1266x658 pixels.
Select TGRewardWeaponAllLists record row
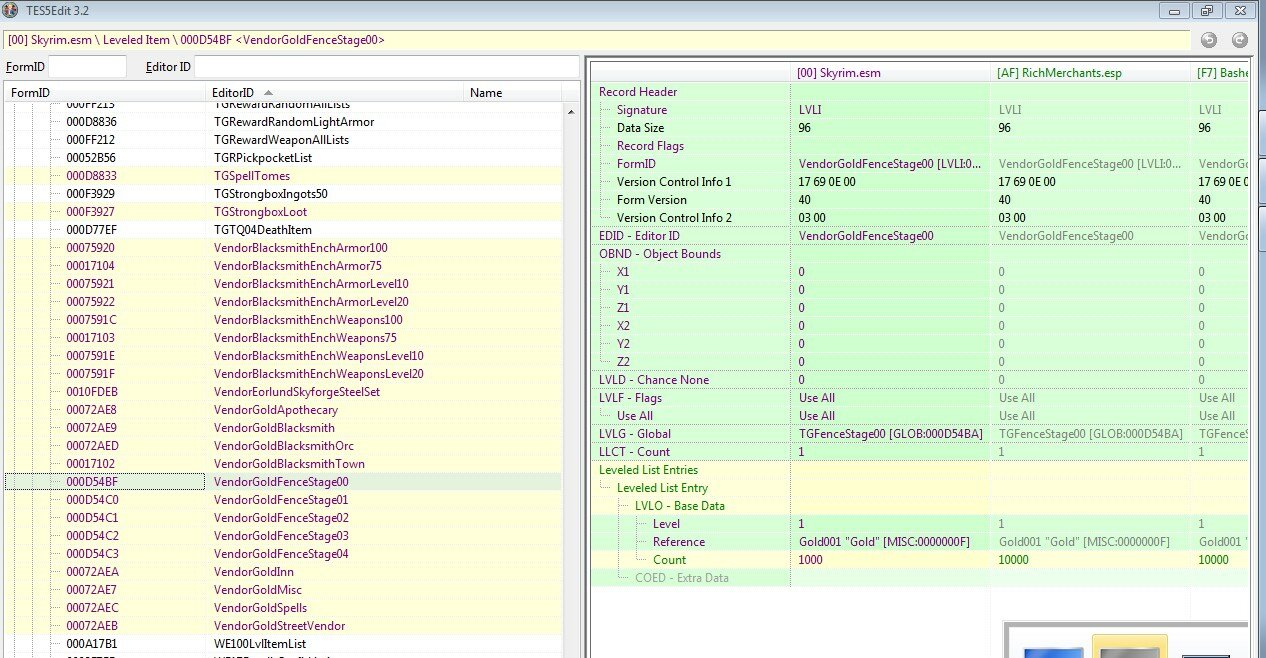(284, 139)
